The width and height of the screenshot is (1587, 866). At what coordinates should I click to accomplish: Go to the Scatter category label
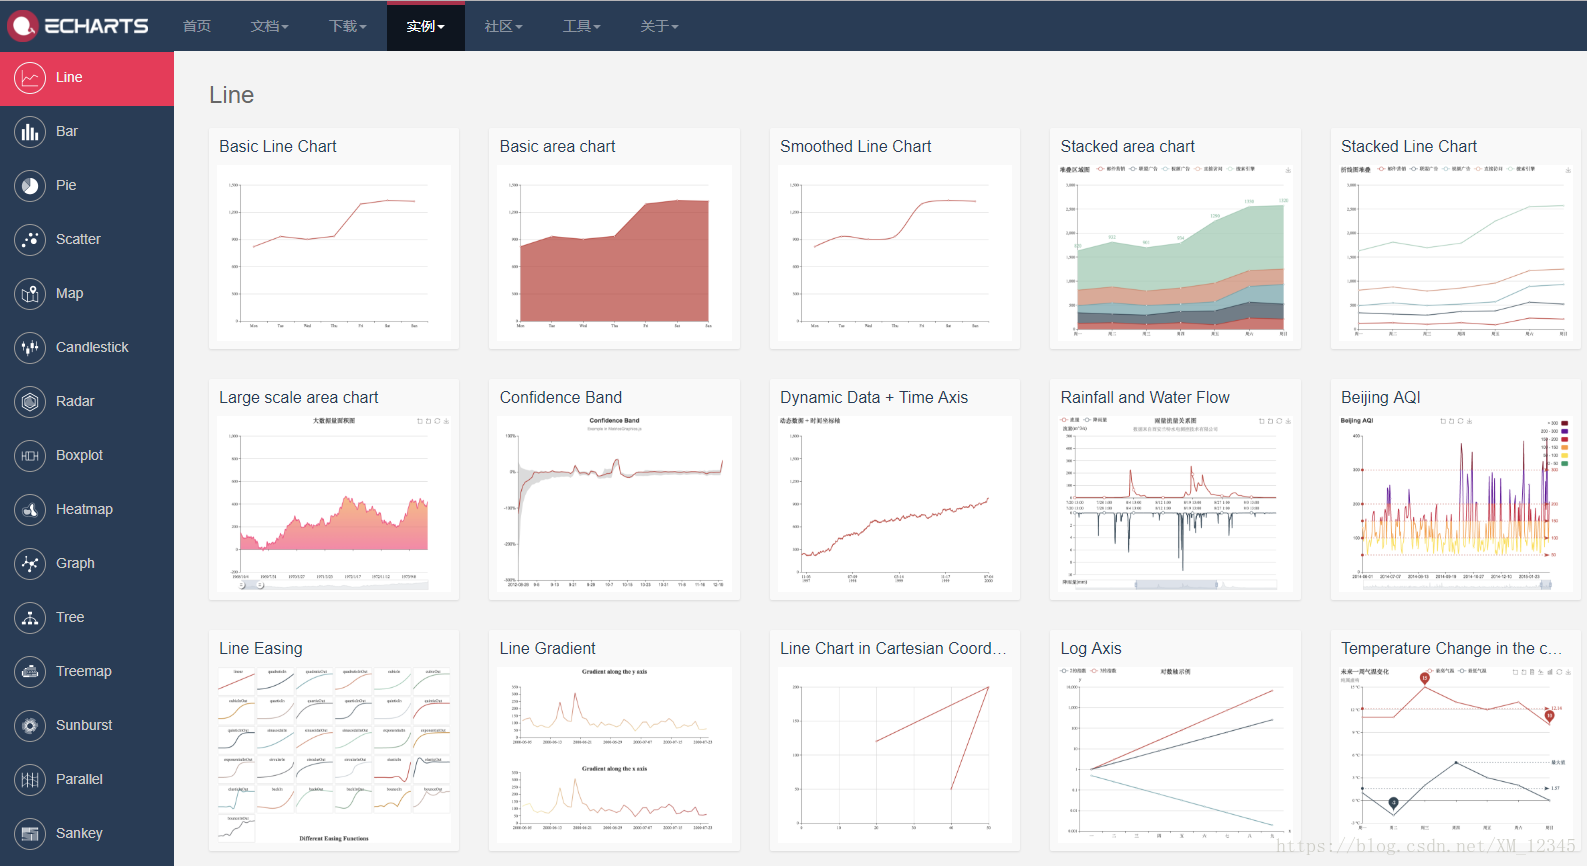pyautogui.click(x=78, y=239)
